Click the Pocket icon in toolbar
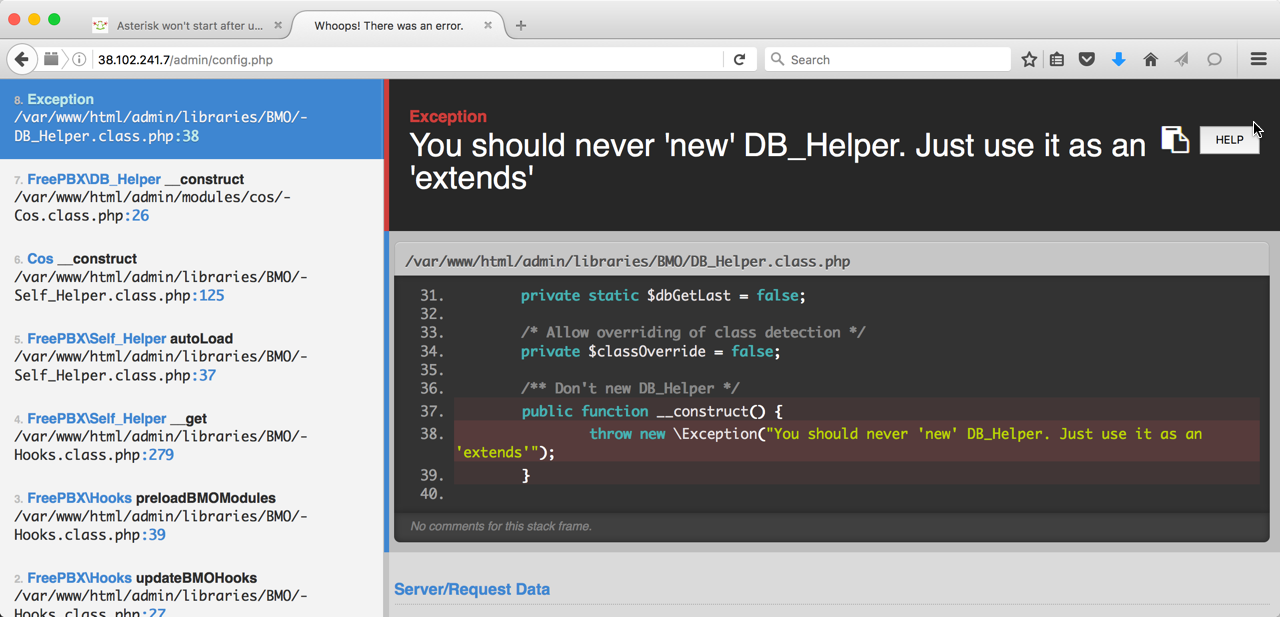 tap(1087, 60)
